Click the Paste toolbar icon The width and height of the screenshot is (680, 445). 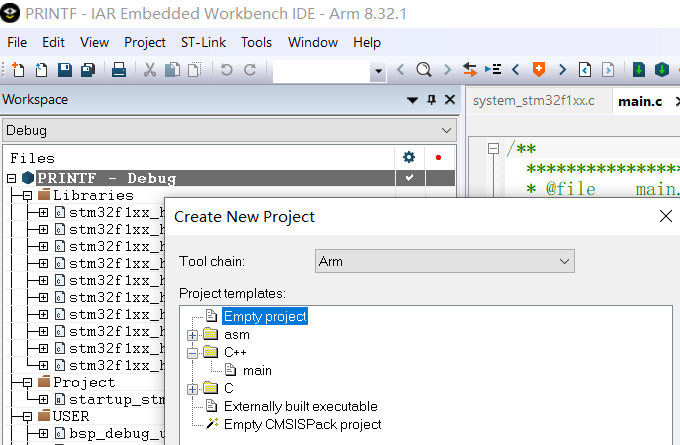(x=194, y=69)
